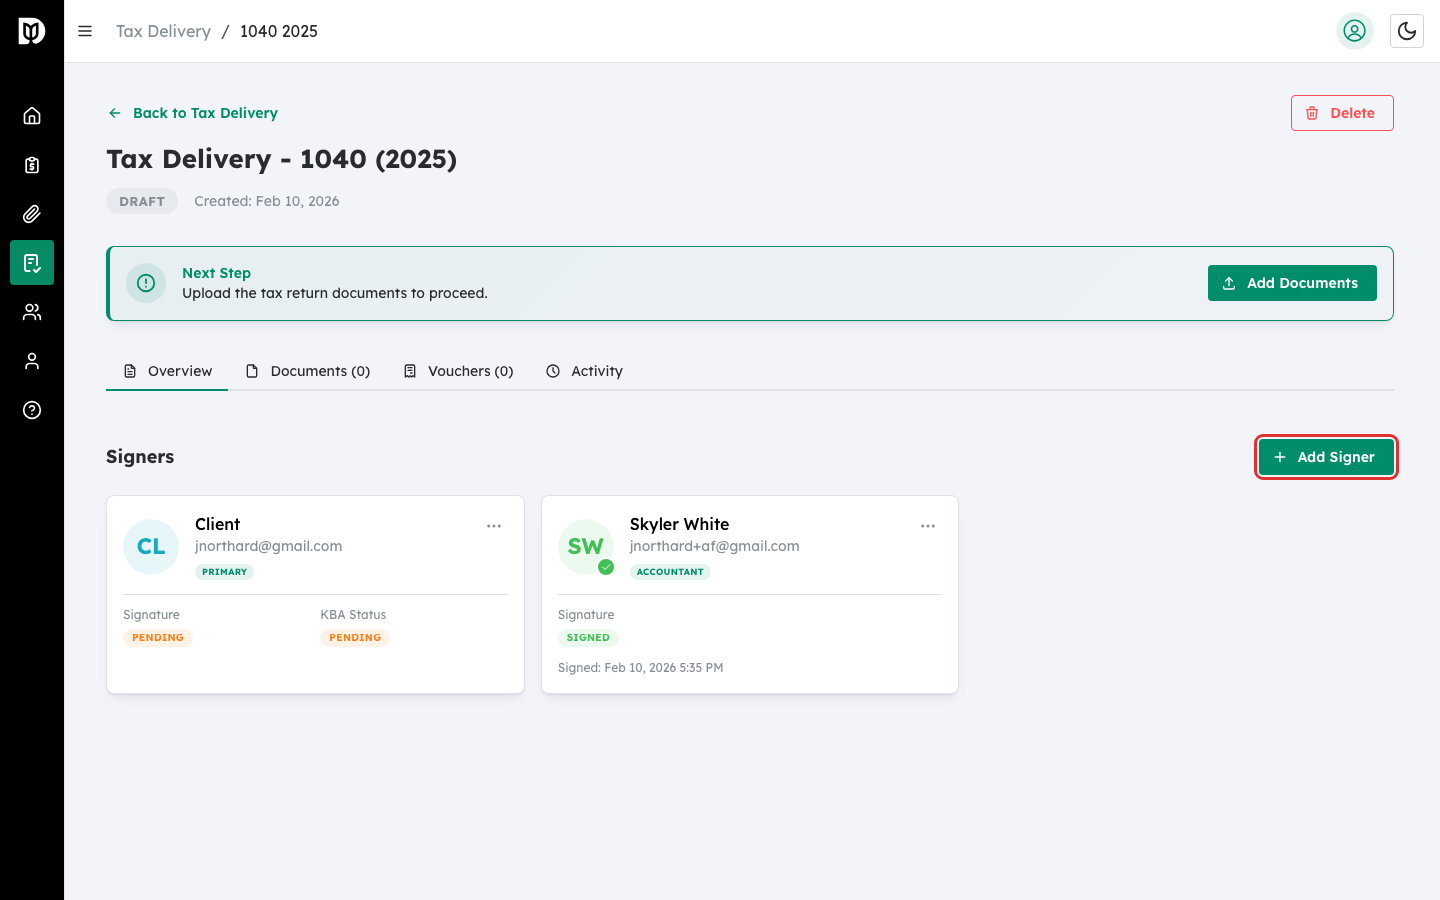Click the Add Signer button
Viewport: 1440px width, 900px height.
coord(1326,457)
